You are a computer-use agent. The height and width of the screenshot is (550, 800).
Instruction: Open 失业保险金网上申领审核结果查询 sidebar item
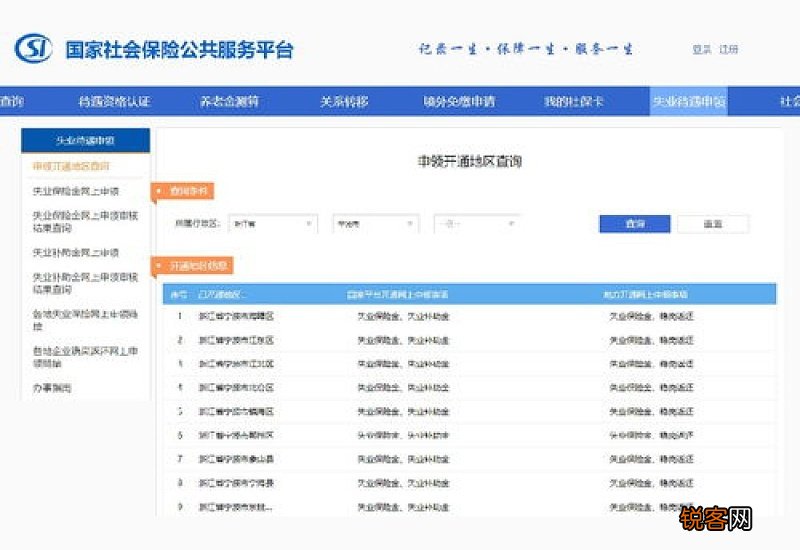85,221
